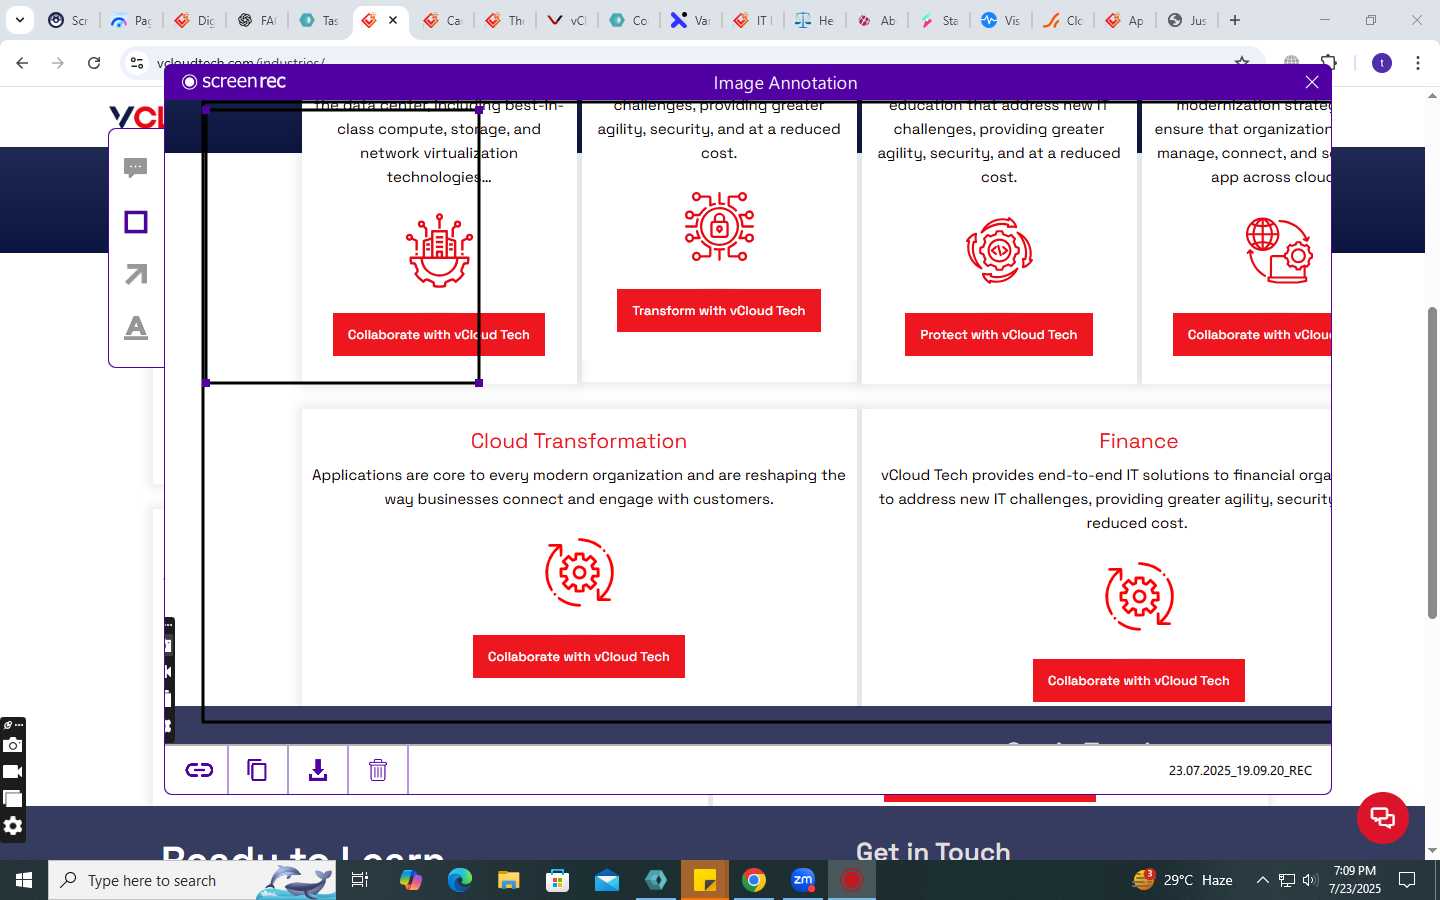Switch to the 'Dig' tab
This screenshot has height=900, width=1440.
(x=194, y=20)
